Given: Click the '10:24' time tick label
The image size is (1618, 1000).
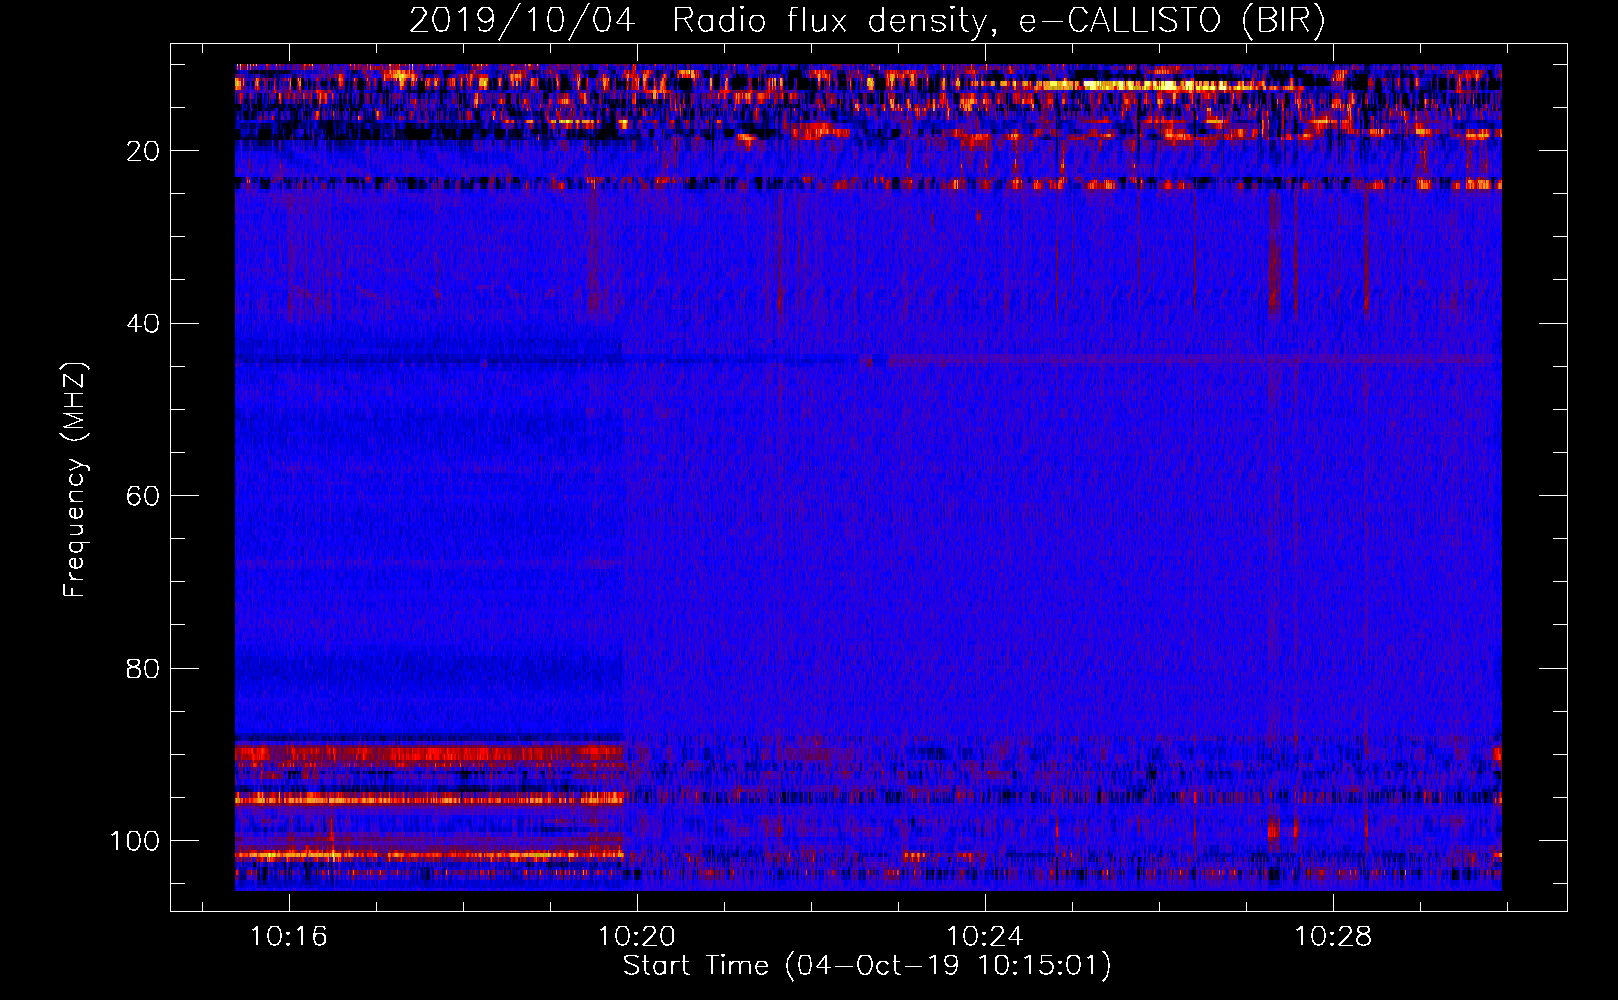Looking at the screenshot, I should [x=985, y=937].
